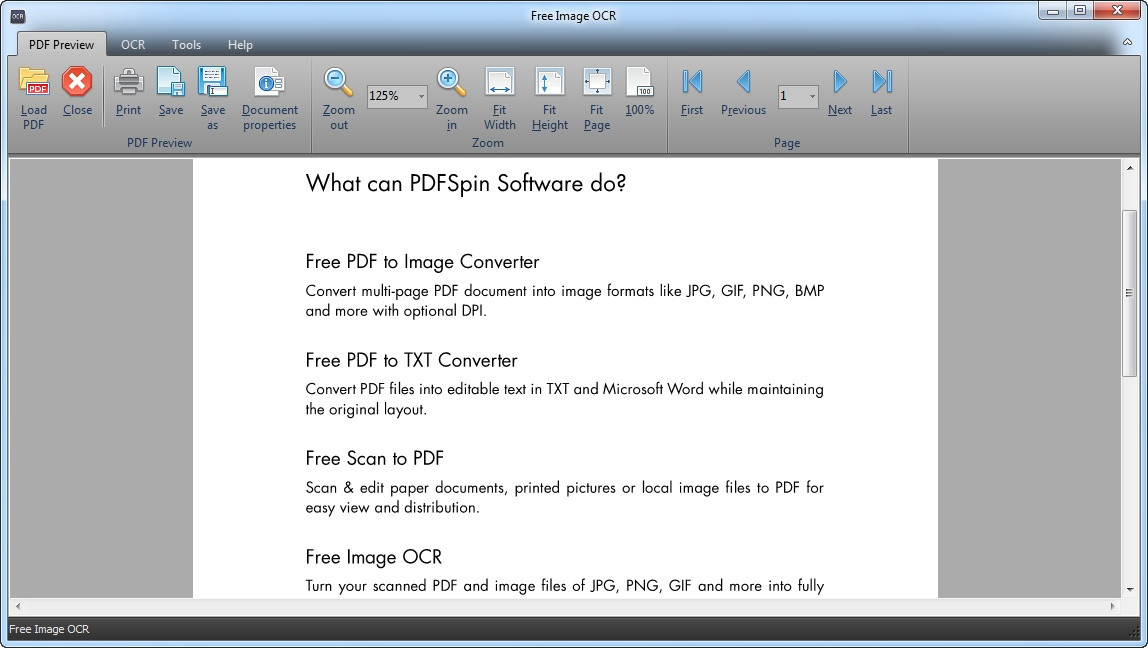Image resolution: width=1148 pixels, height=648 pixels.
Task: Collapse the ribbon with the chevron
Action: pos(1128,42)
